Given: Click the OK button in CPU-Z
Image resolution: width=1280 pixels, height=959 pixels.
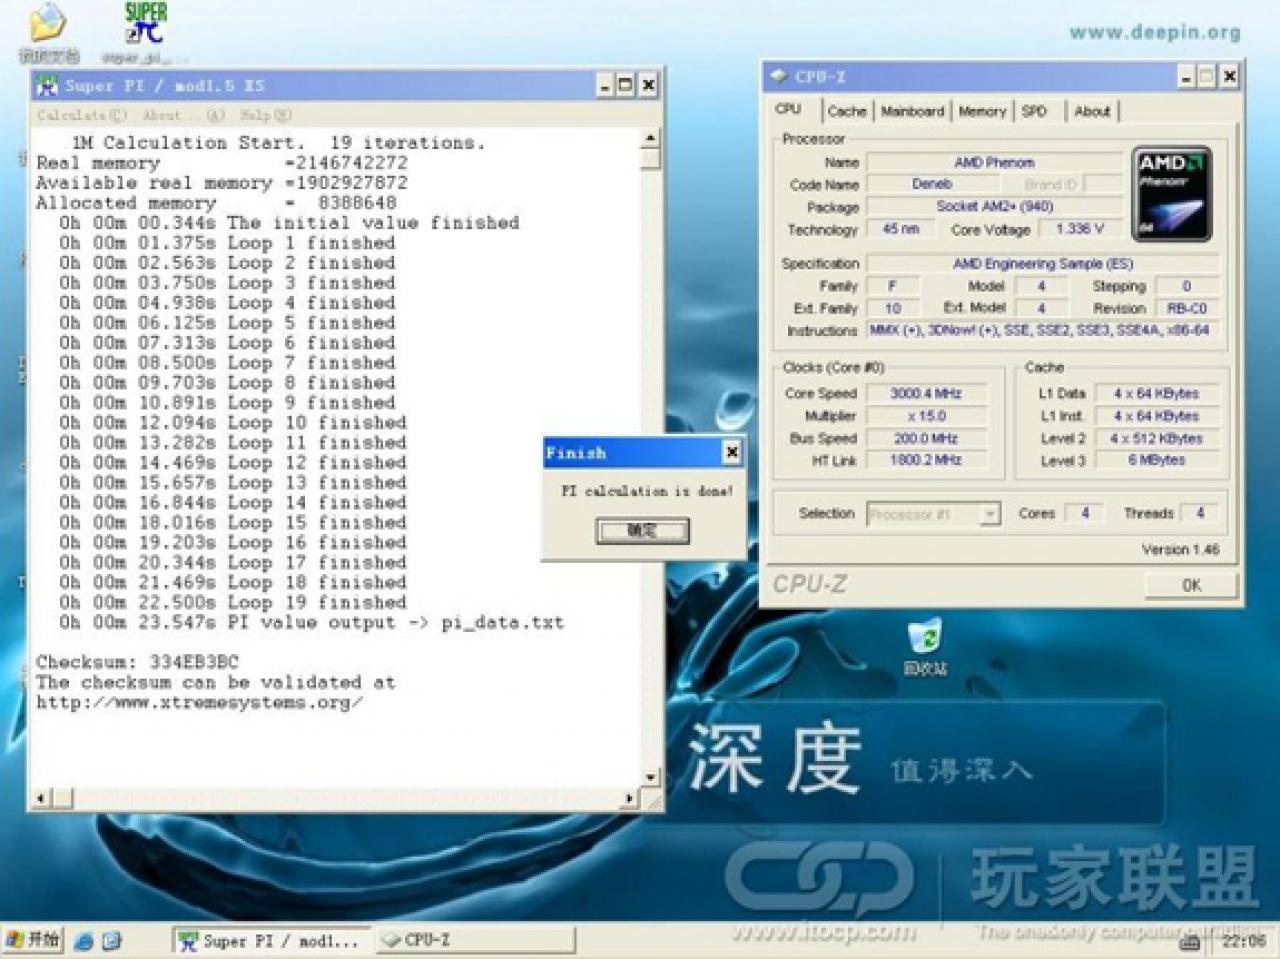Looking at the screenshot, I should point(1191,585).
